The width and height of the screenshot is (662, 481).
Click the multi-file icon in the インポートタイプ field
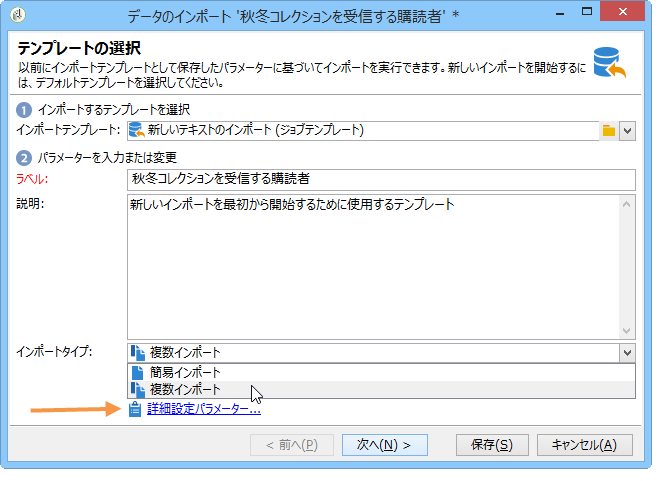click(x=138, y=353)
